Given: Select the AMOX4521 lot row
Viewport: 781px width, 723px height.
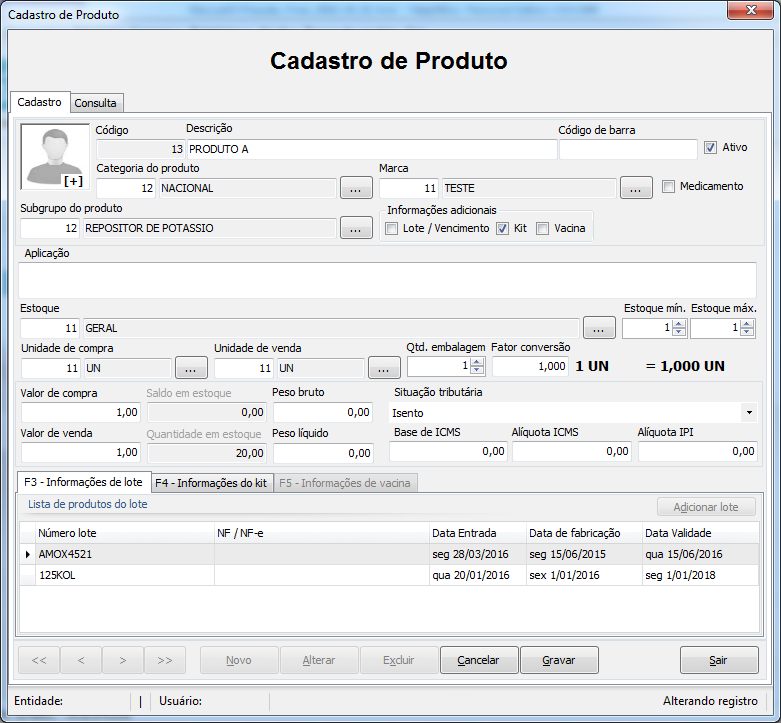Looking at the screenshot, I should click(x=390, y=554).
